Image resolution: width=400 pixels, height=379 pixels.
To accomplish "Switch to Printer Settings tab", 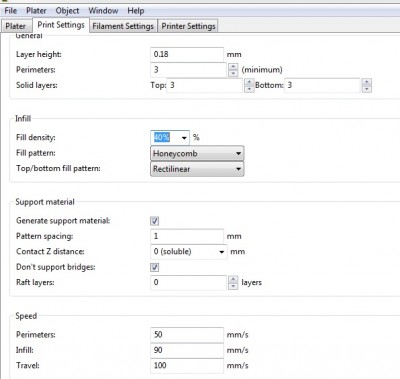I will 188,26.
